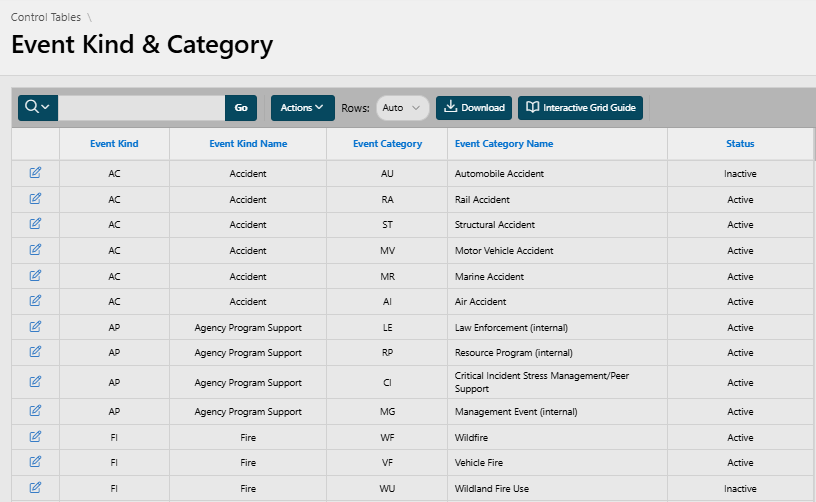Click Event Kind Name column header

pos(248,144)
